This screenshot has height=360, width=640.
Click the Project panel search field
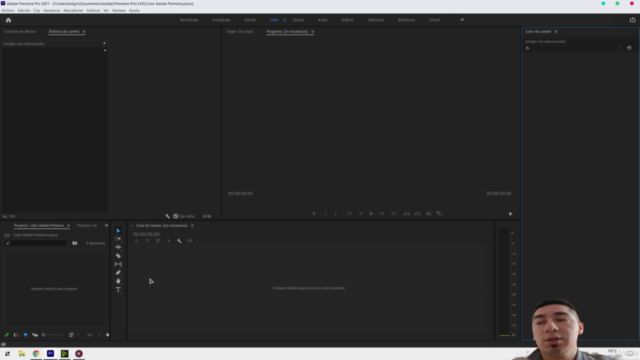pyautogui.click(x=36, y=243)
